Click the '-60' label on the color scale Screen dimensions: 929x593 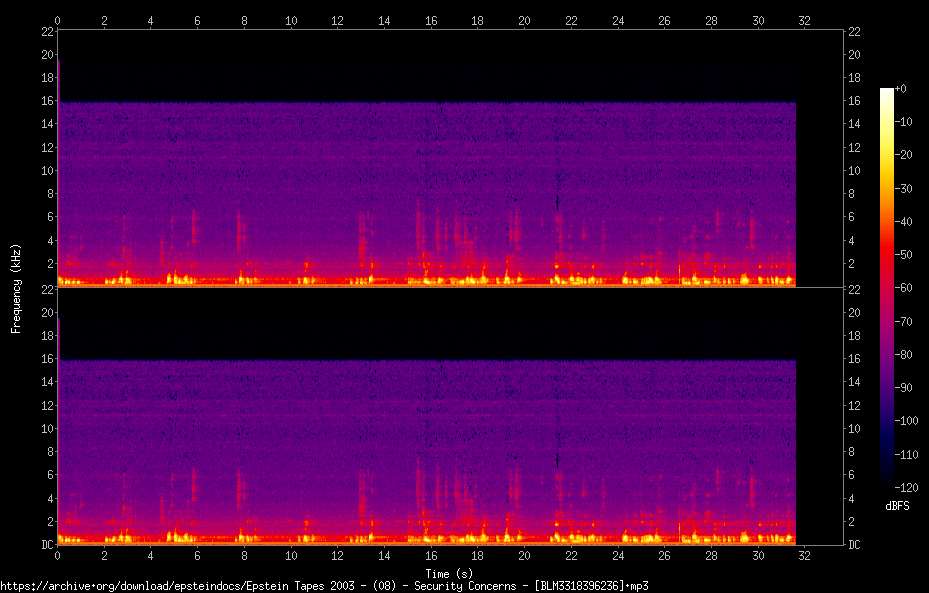(904, 287)
